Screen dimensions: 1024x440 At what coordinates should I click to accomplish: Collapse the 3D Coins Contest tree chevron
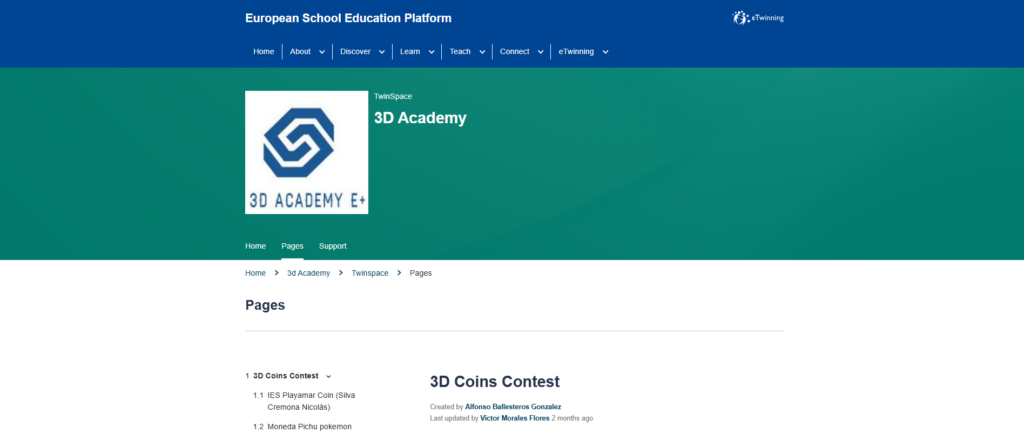[x=328, y=377]
